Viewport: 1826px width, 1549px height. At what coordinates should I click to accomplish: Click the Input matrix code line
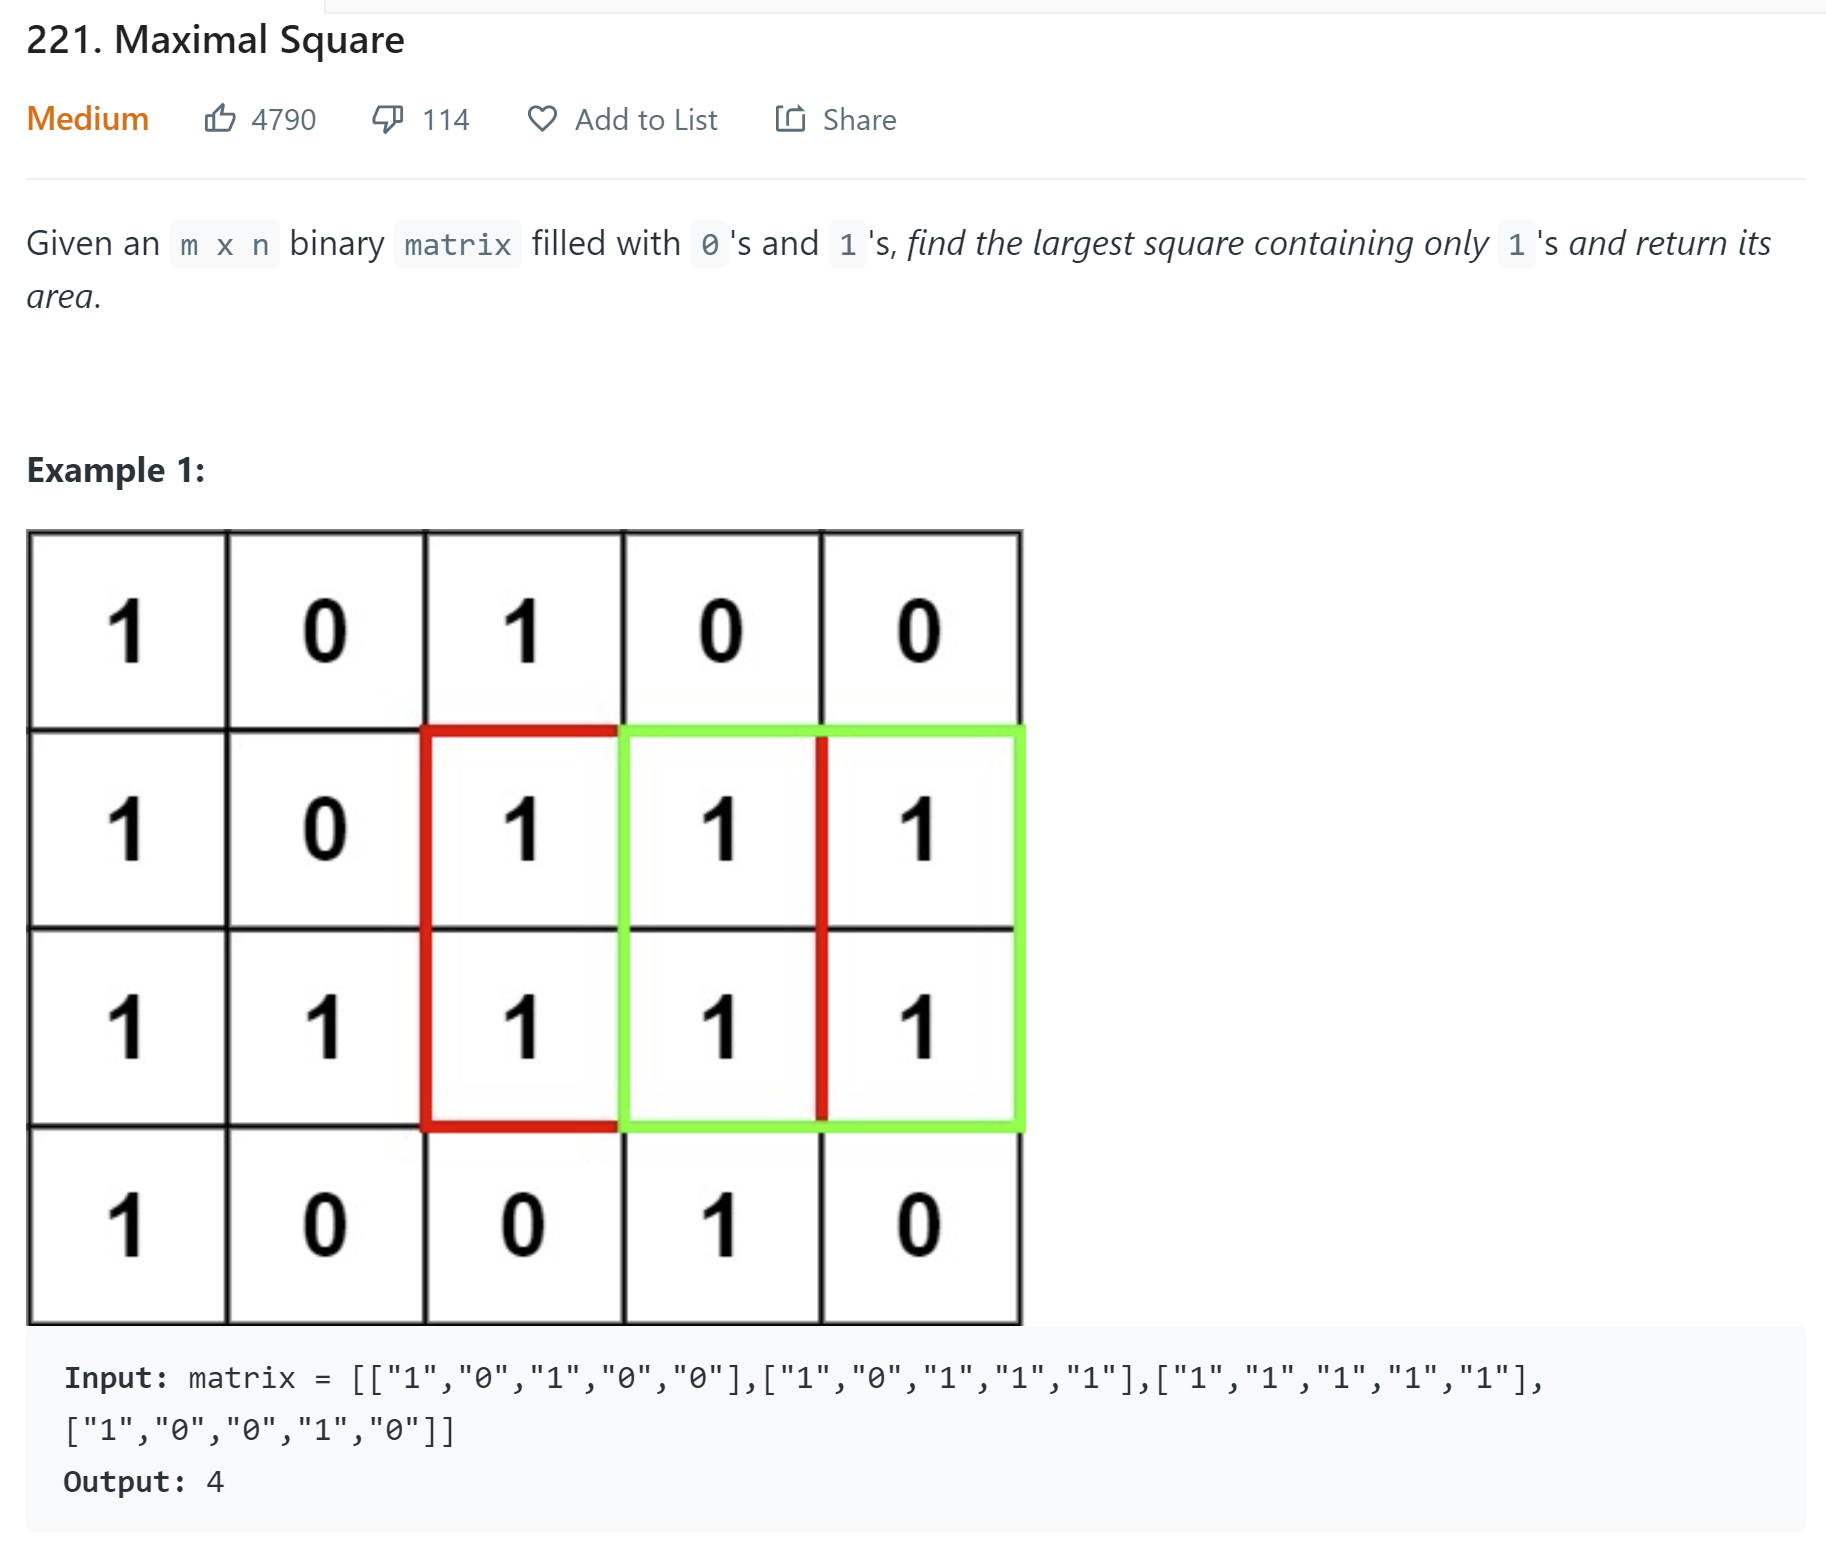pyautogui.click(x=804, y=1404)
